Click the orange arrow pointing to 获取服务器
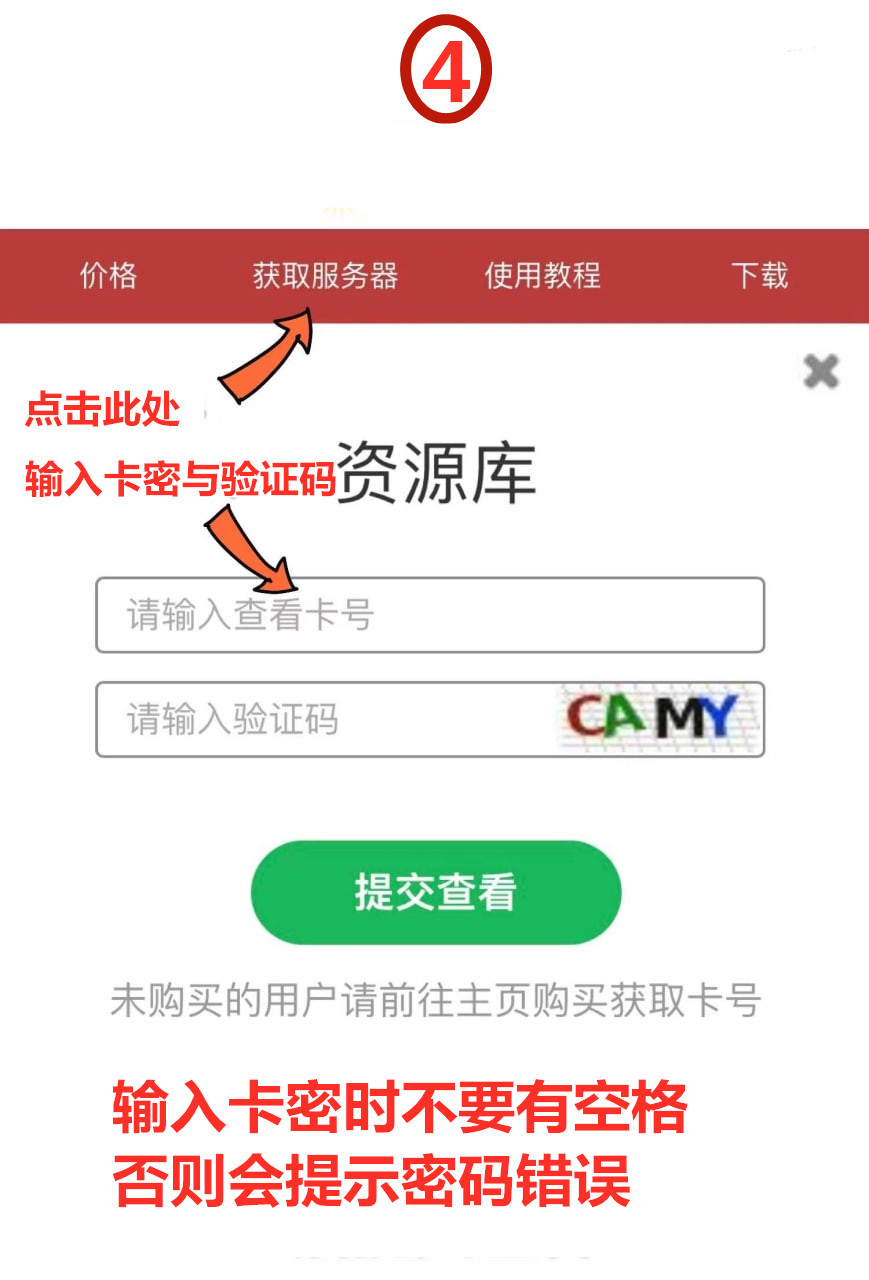Screen dimensions: 869x1280 coord(267,355)
